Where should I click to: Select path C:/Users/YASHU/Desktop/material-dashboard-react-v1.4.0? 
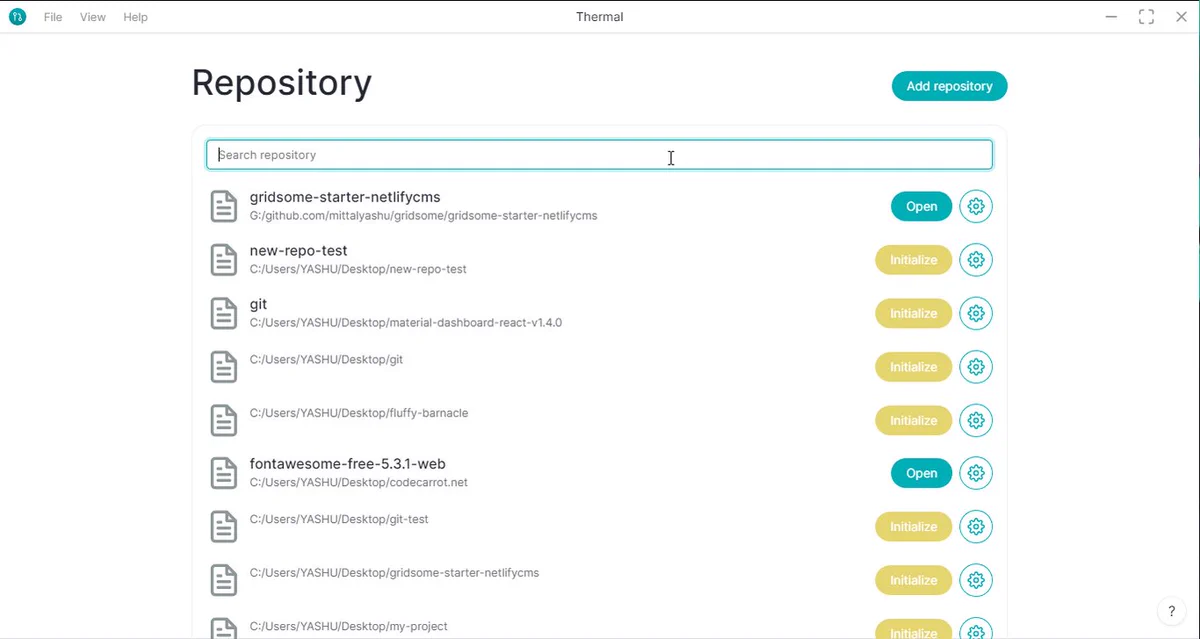[x=406, y=323]
